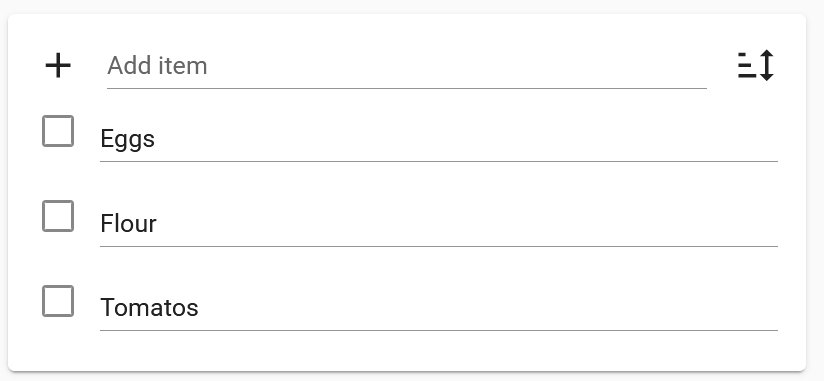Screen dimensions: 824x381
Task: Focus the Add item text field
Action: (x=406, y=67)
